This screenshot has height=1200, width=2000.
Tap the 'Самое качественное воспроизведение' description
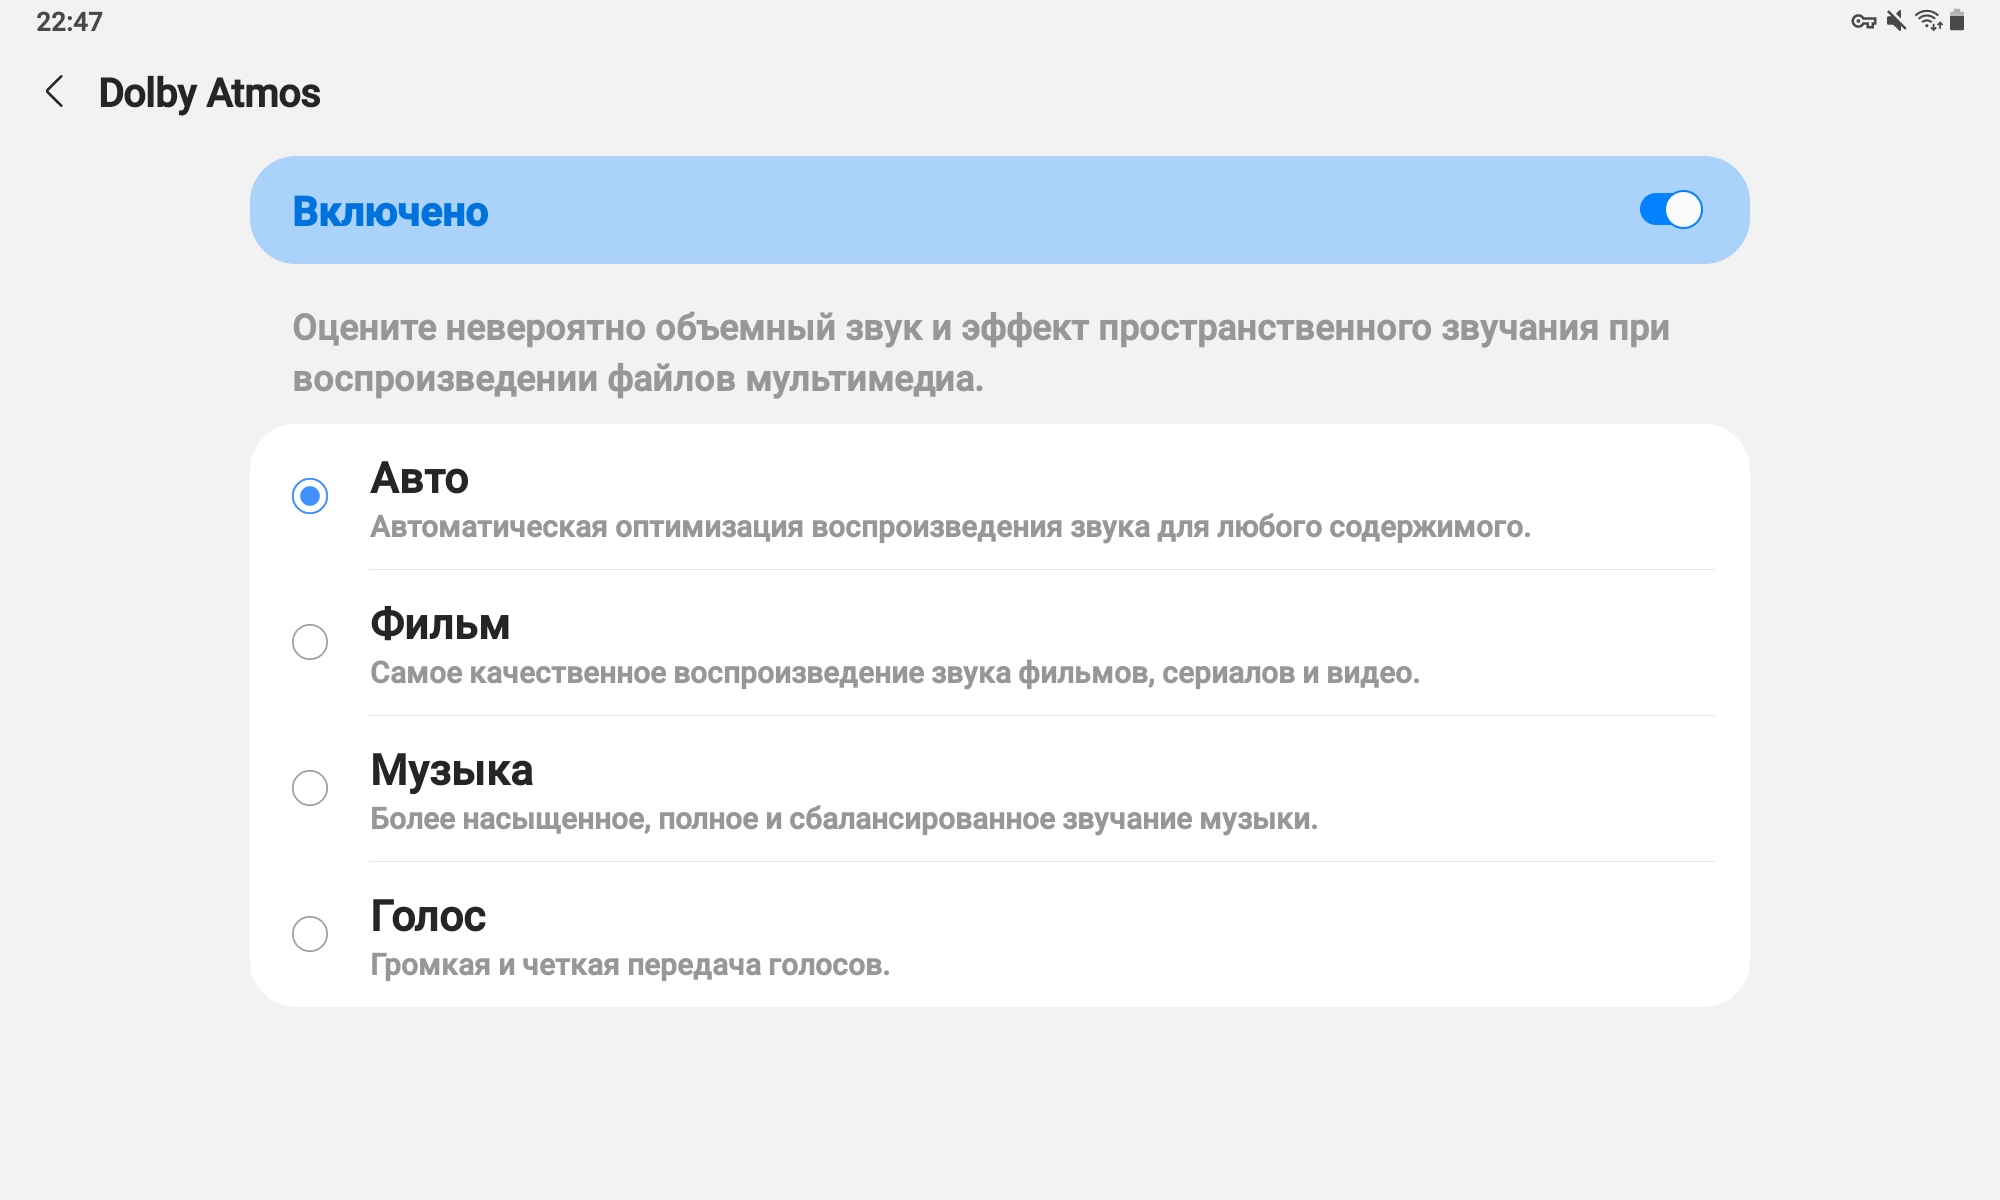point(895,673)
